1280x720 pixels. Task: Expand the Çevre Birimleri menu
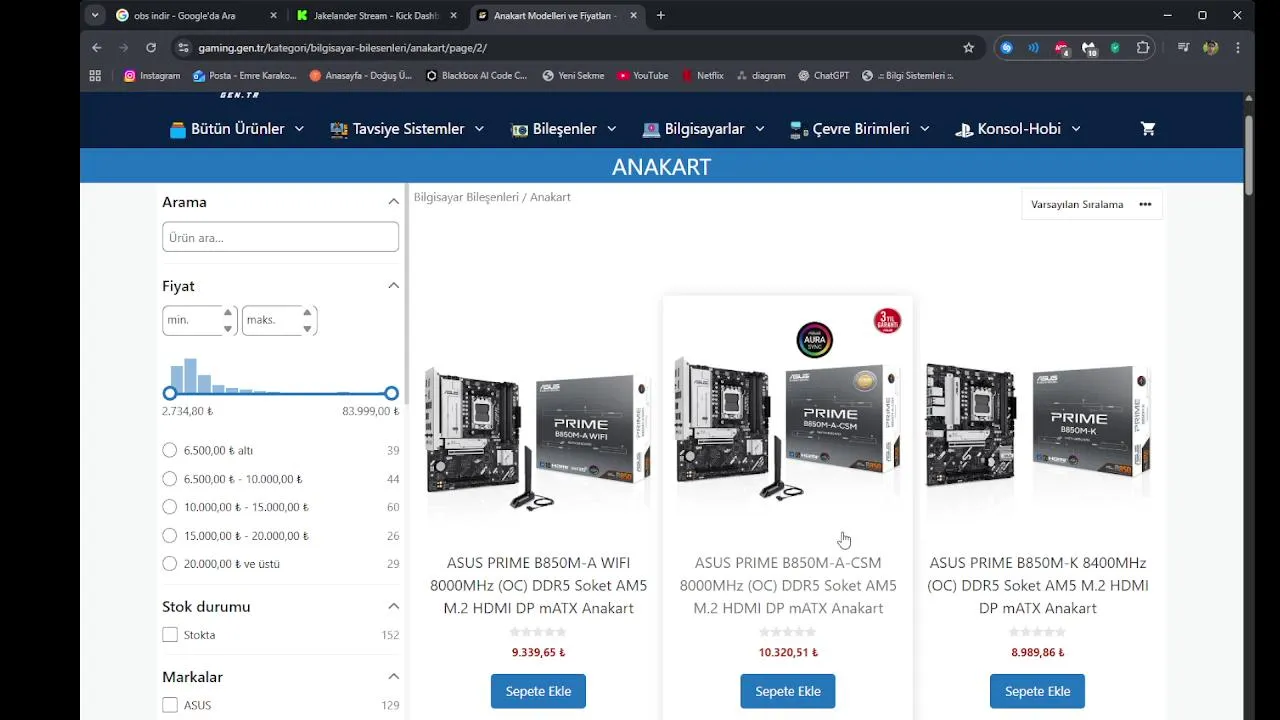[860, 129]
